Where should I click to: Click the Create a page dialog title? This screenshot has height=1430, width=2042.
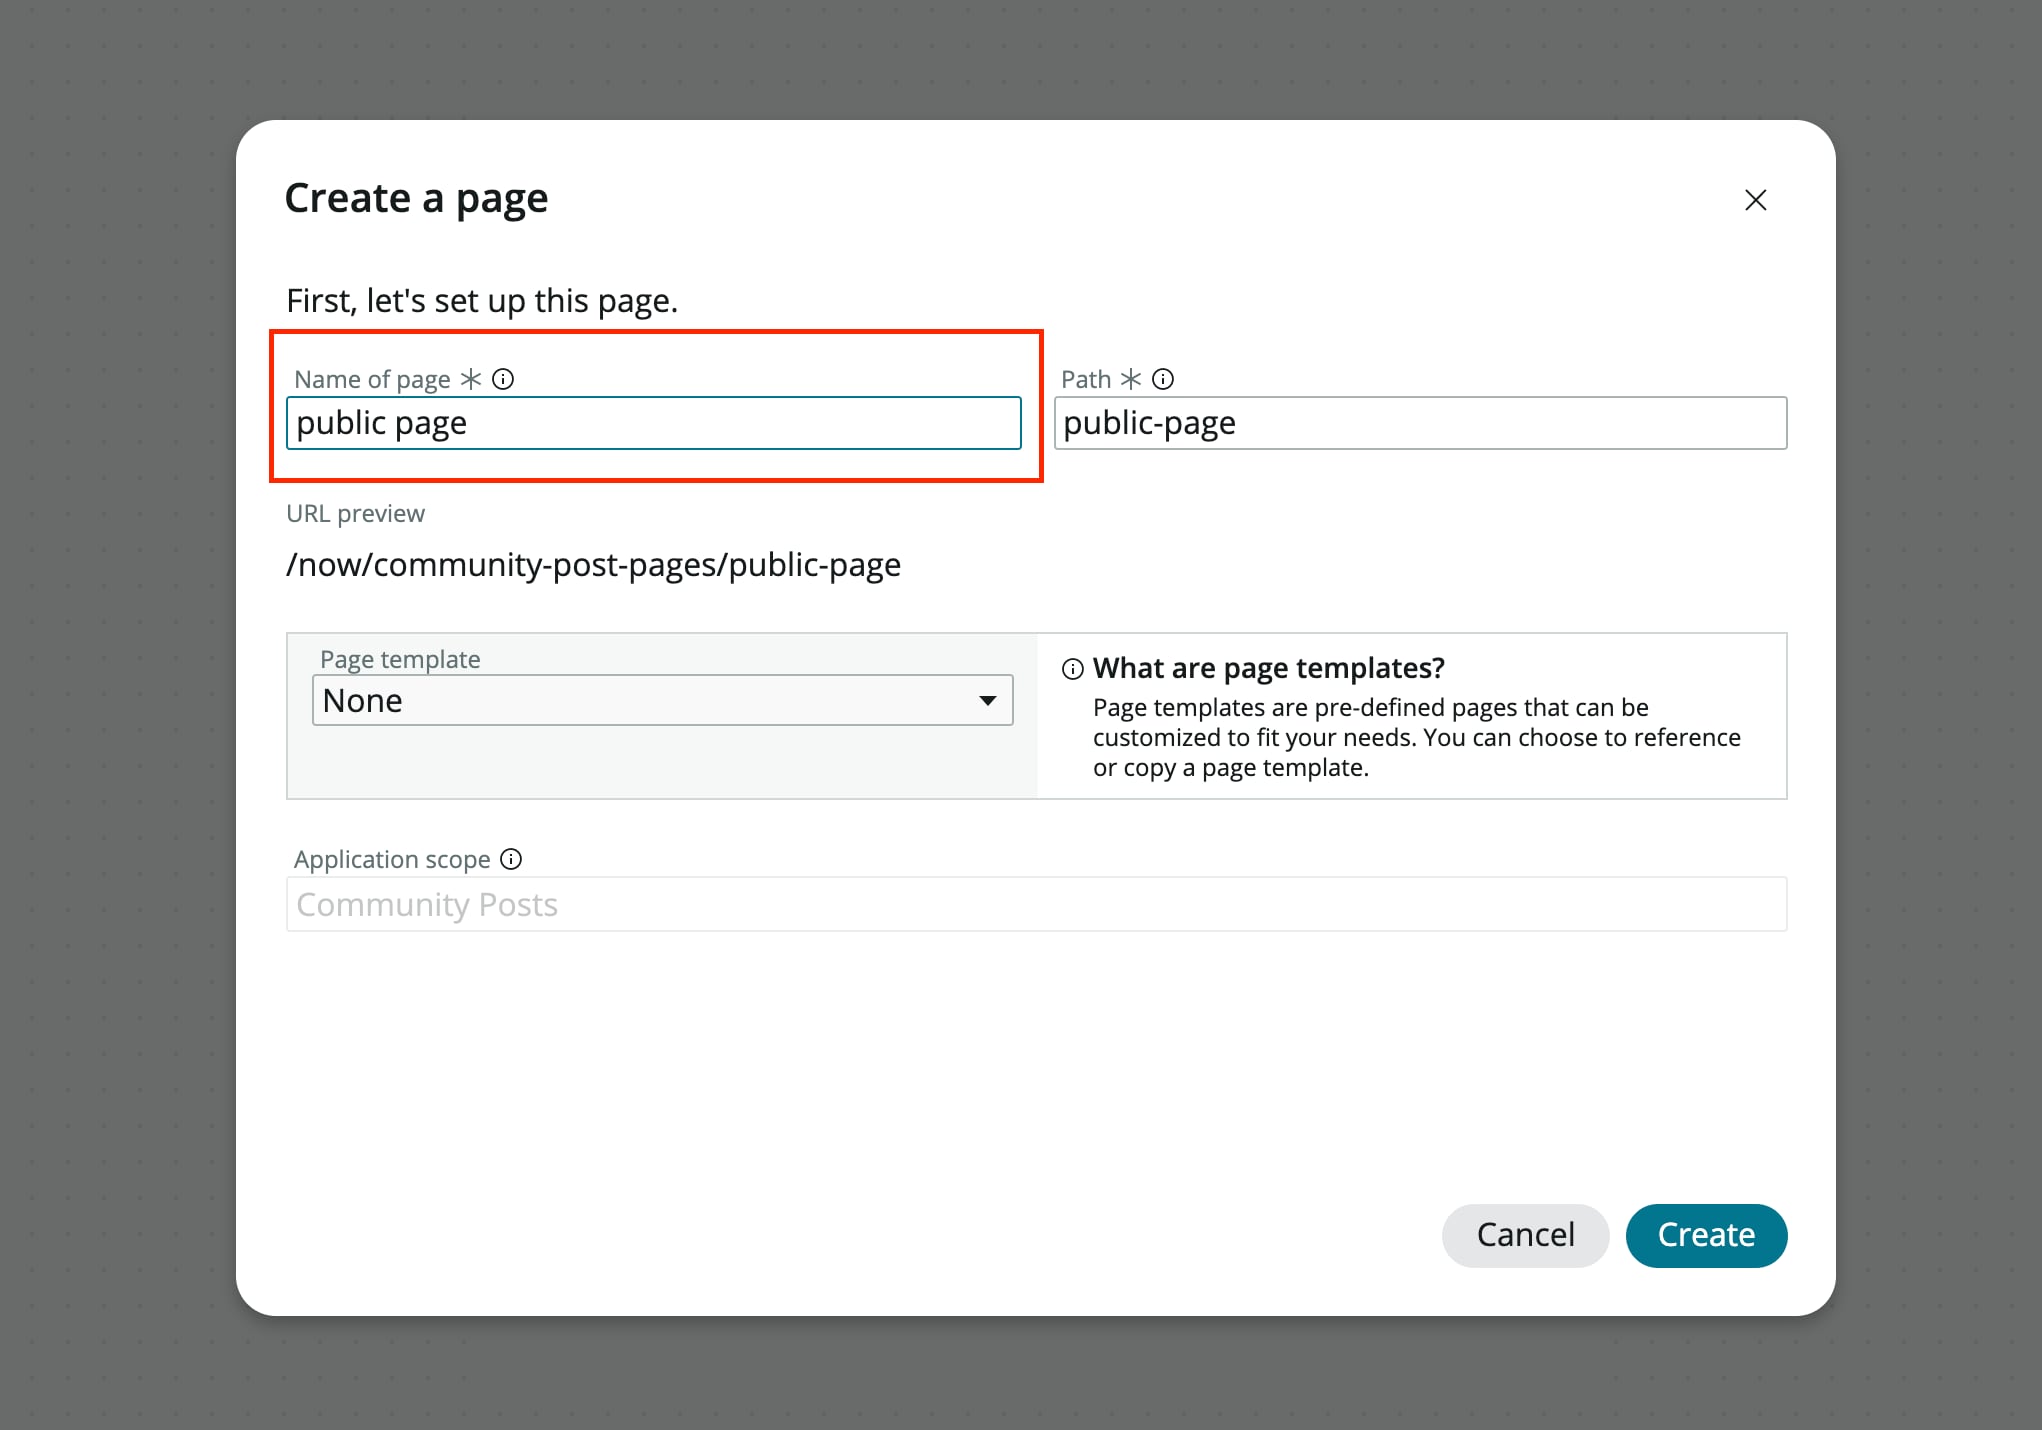pos(416,198)
